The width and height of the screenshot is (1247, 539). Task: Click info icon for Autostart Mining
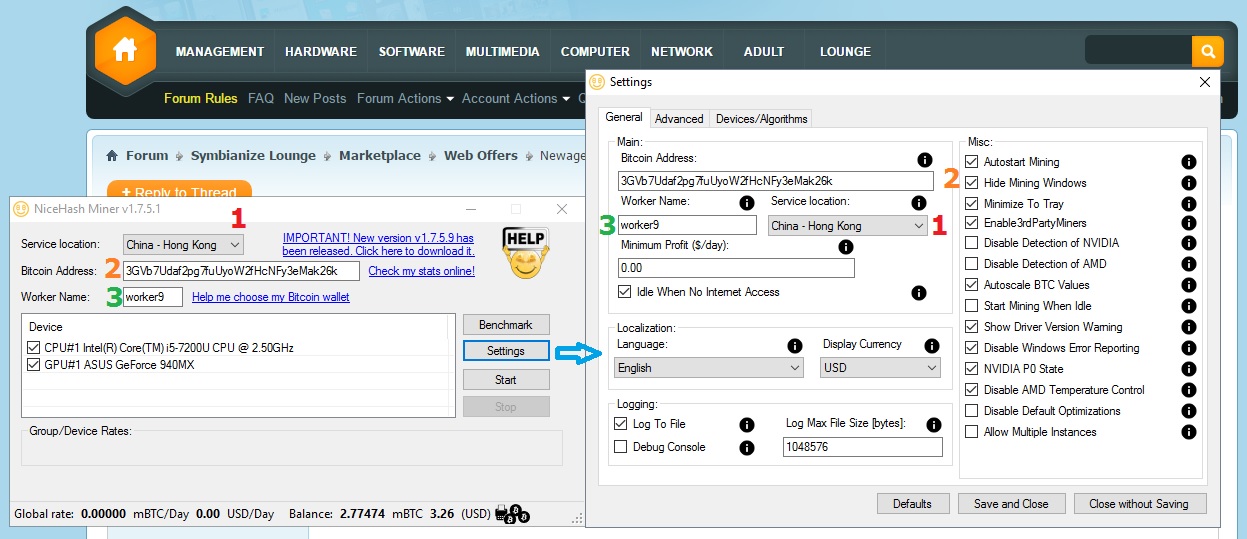pyautogui.click(x=1189, y=162)
